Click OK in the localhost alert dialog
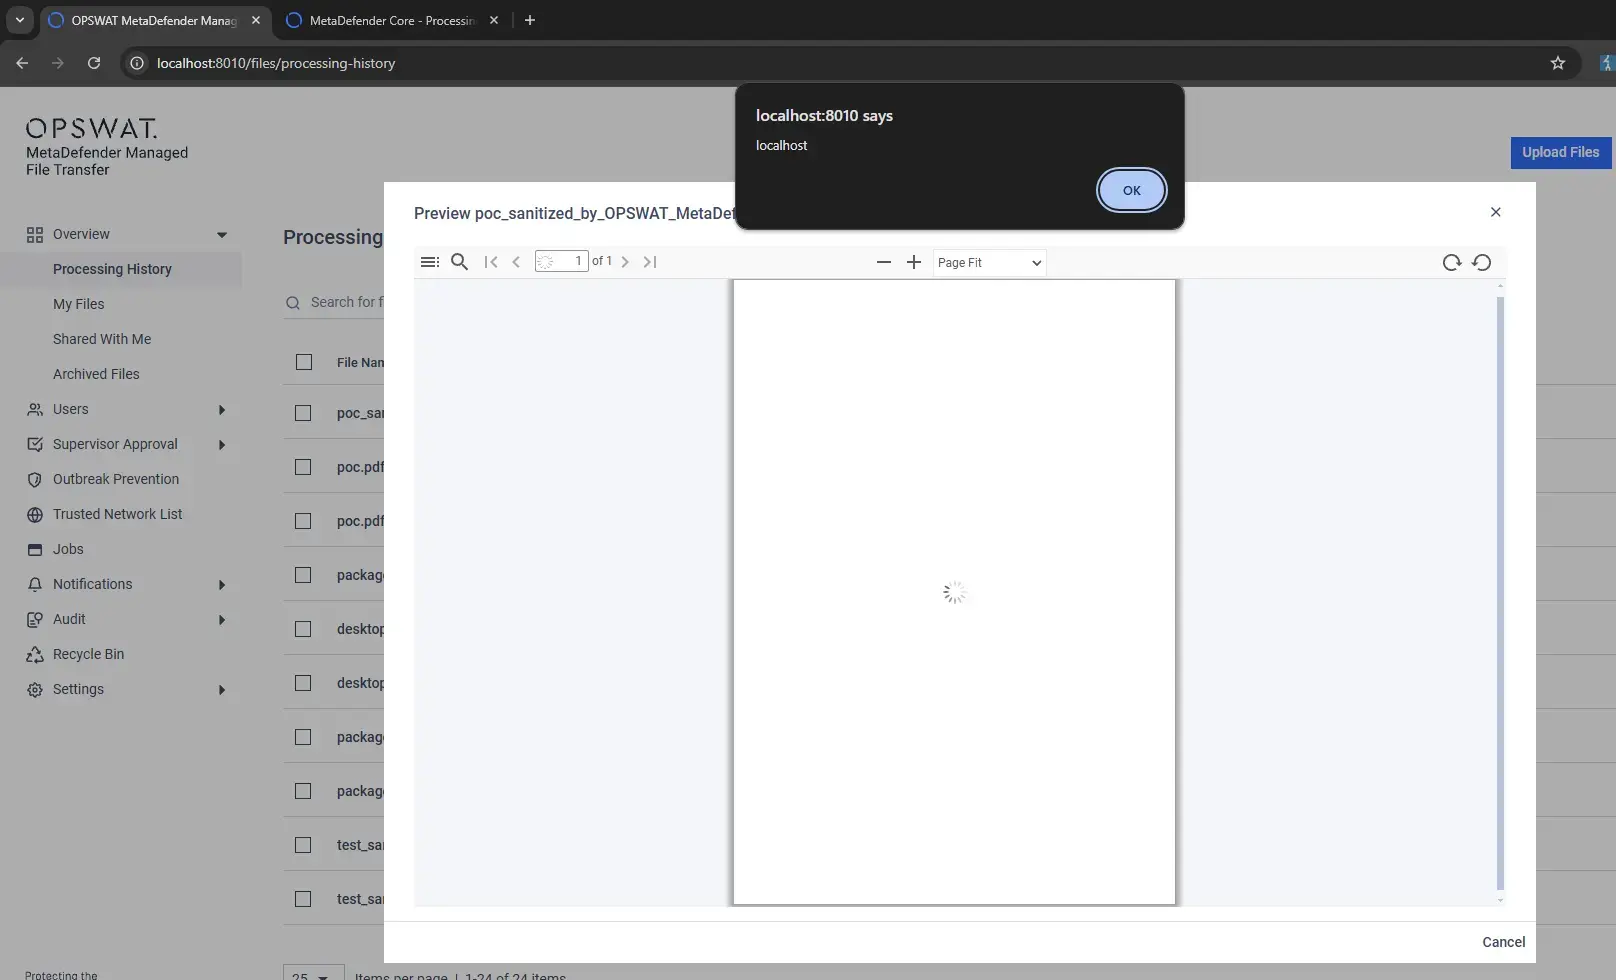The height and width of the screenshot is (980, 1616). tap(1131, 190)
